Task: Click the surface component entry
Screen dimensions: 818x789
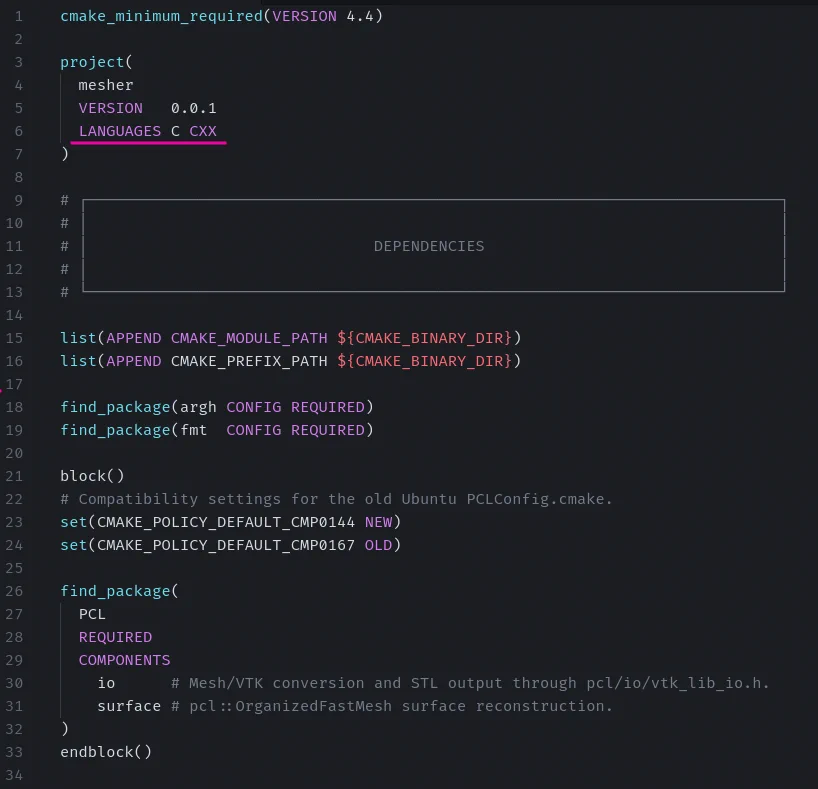Action: (x=129, y=706)
